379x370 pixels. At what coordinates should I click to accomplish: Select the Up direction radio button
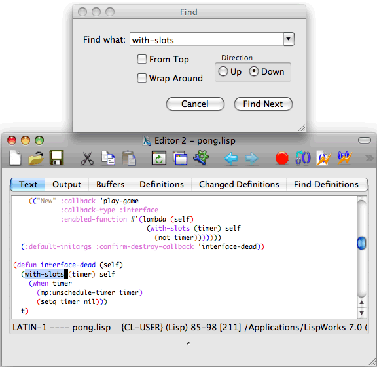pos(223,71)
